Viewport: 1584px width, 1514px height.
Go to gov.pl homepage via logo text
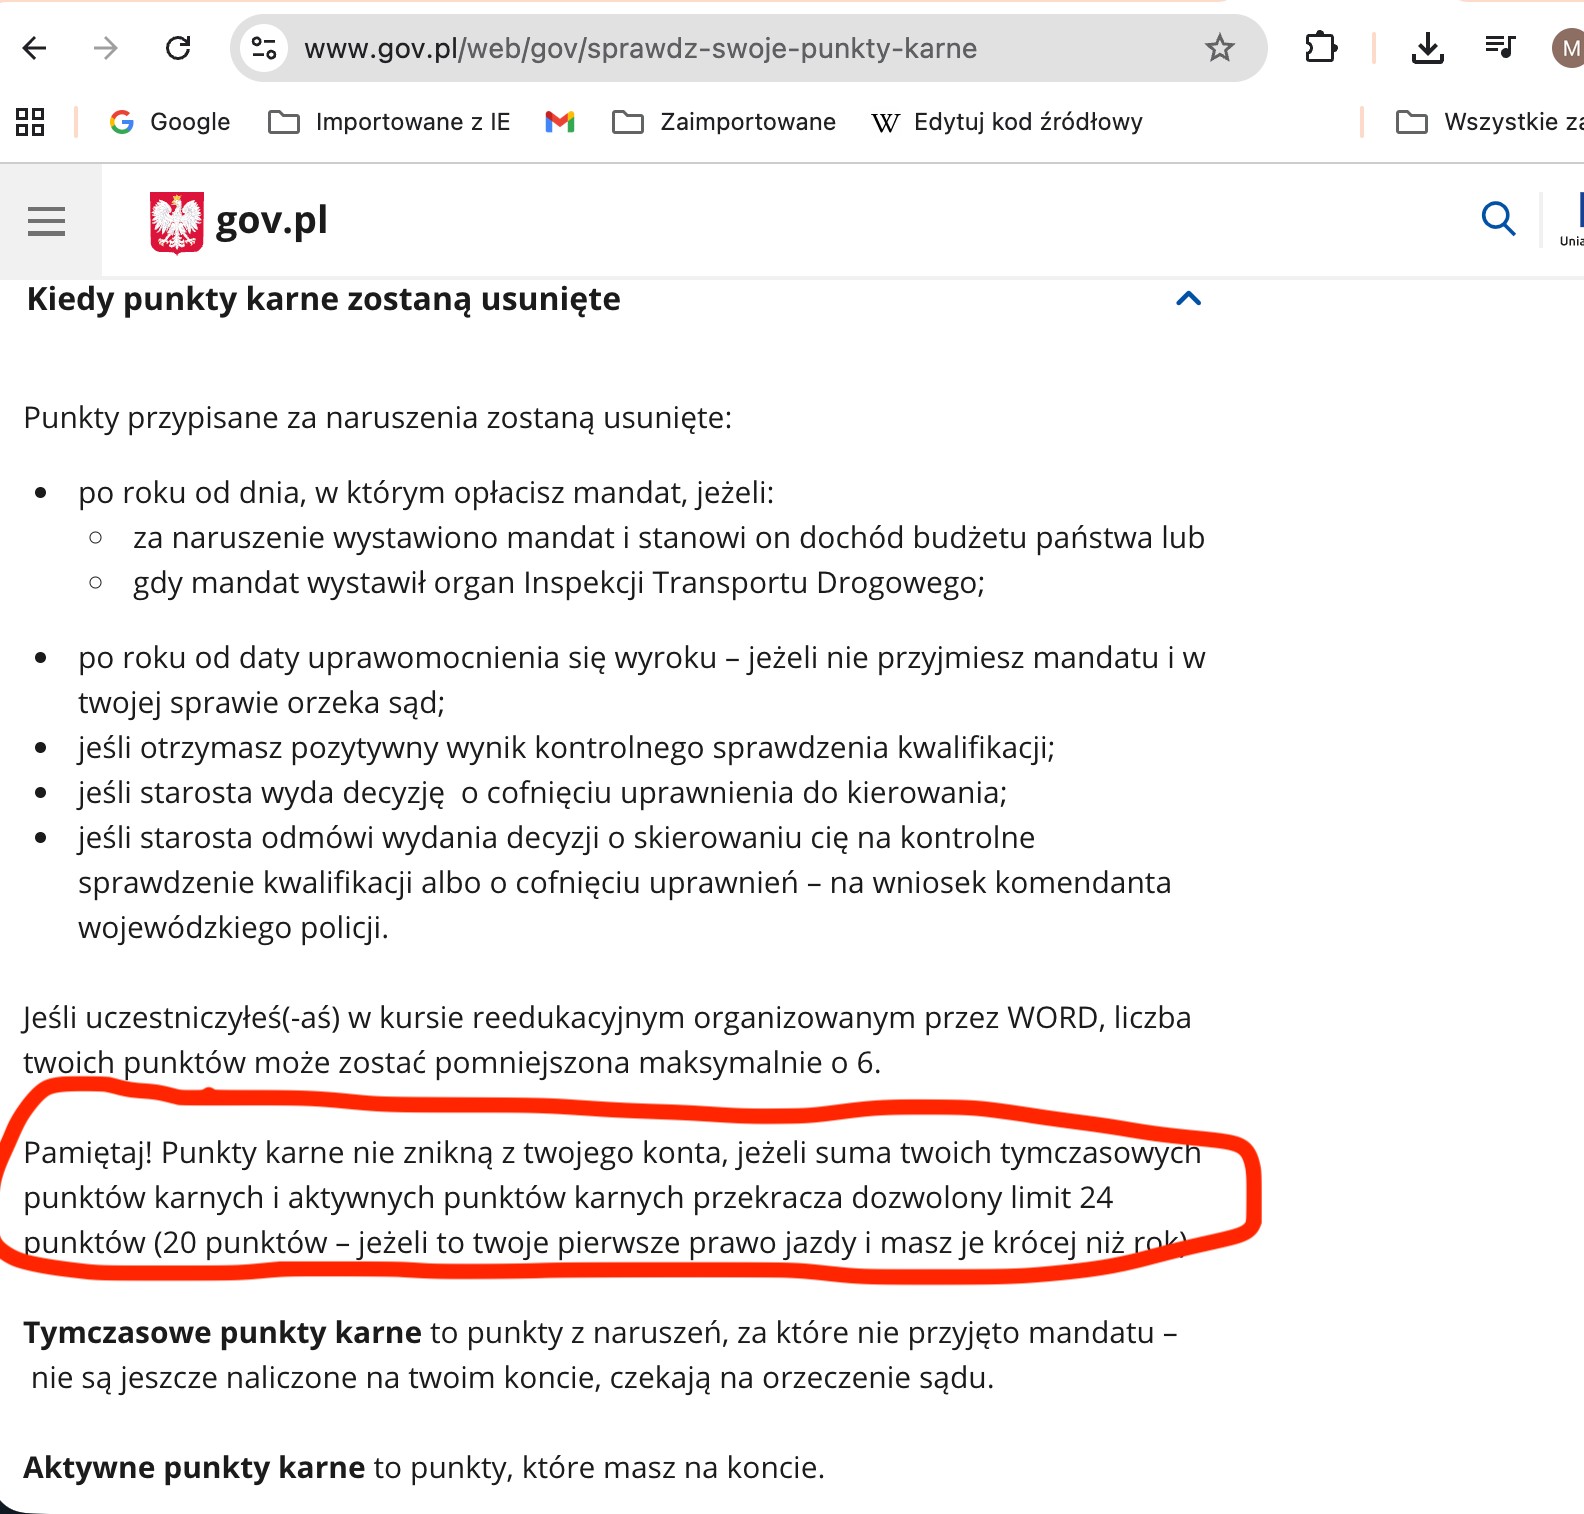272,221
